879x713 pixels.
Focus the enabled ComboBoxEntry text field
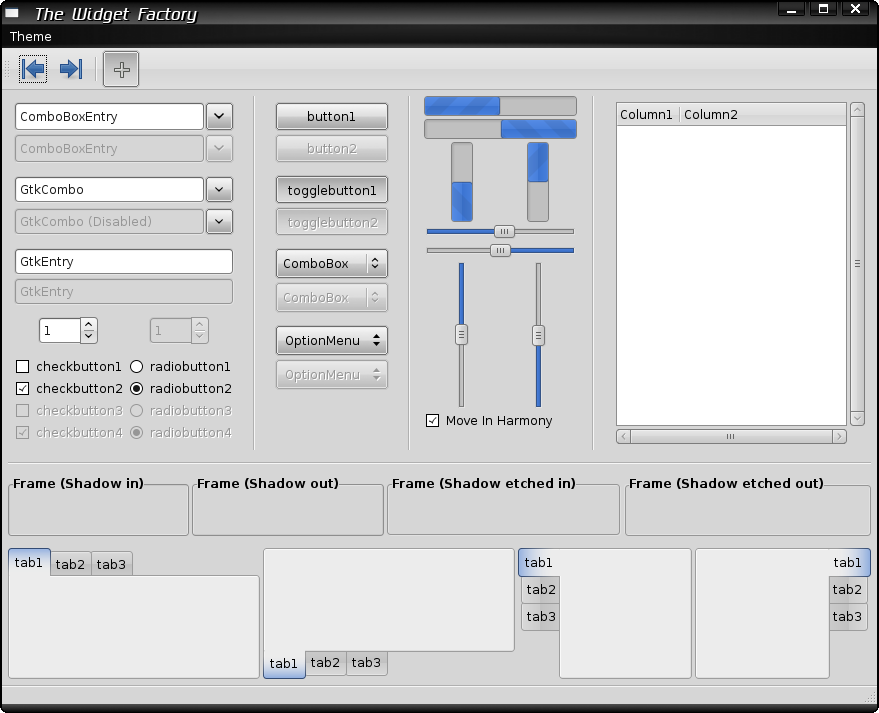(x=109, y=117)
